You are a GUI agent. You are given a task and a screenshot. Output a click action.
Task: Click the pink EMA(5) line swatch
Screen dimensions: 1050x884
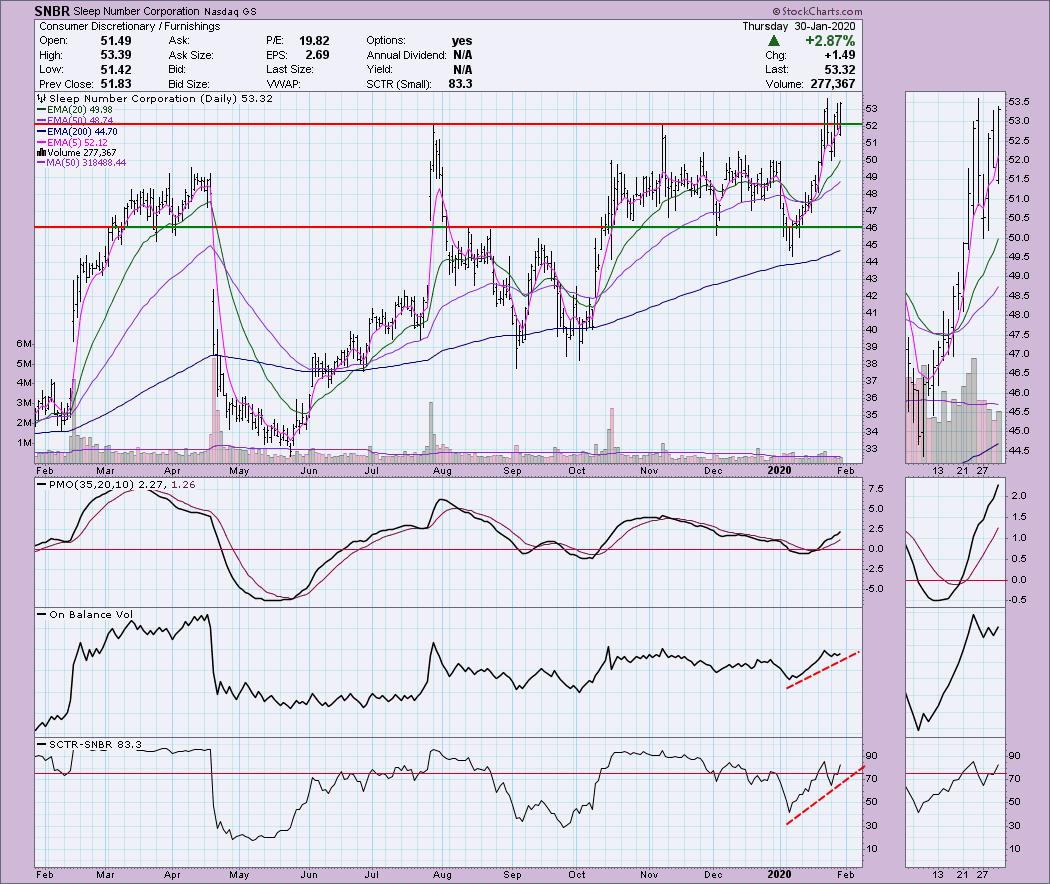(x=41, y=143)
